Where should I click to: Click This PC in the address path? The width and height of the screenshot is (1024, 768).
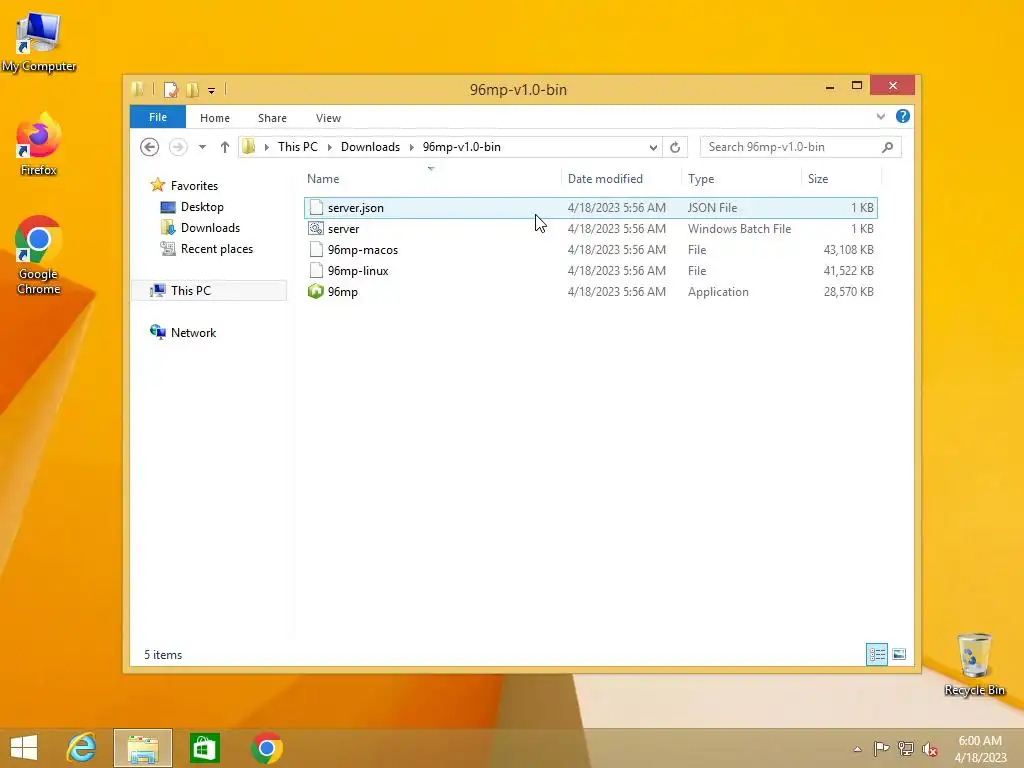[298, 147]
